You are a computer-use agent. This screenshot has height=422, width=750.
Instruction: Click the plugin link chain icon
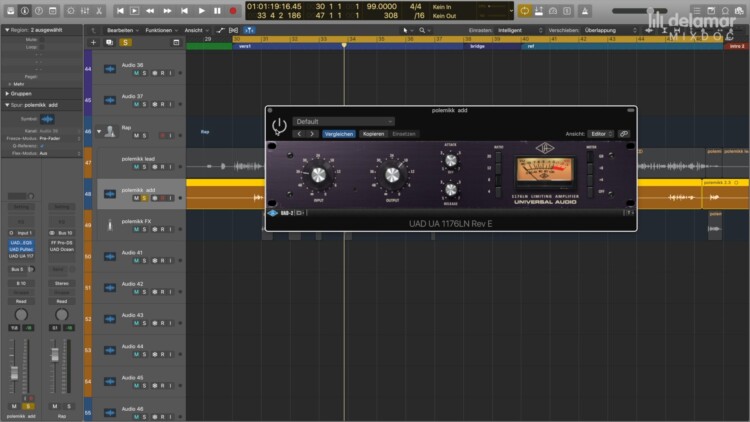tap(624, 134)
